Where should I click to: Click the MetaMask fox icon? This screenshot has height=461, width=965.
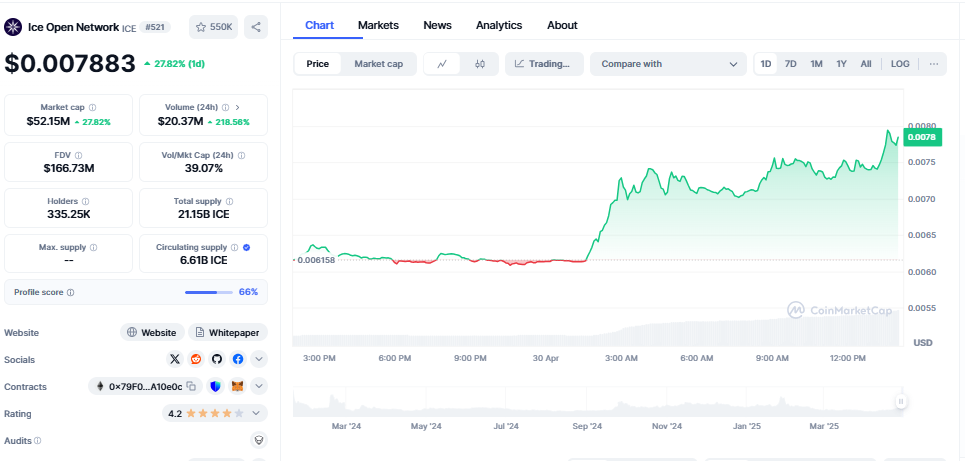coord(238,386)
